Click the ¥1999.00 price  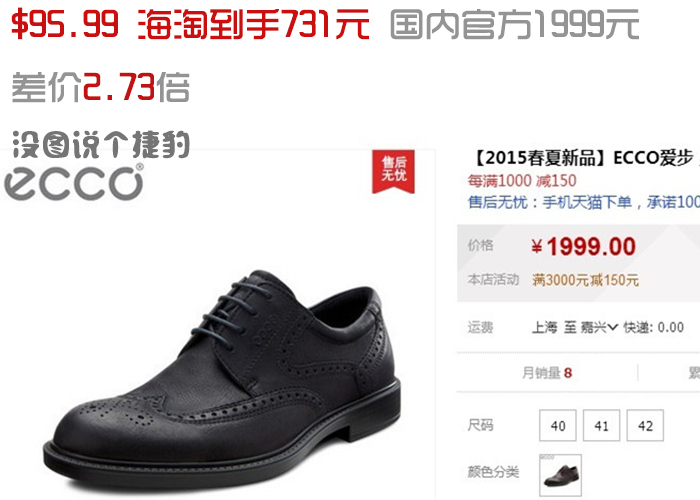click(583, 247)
